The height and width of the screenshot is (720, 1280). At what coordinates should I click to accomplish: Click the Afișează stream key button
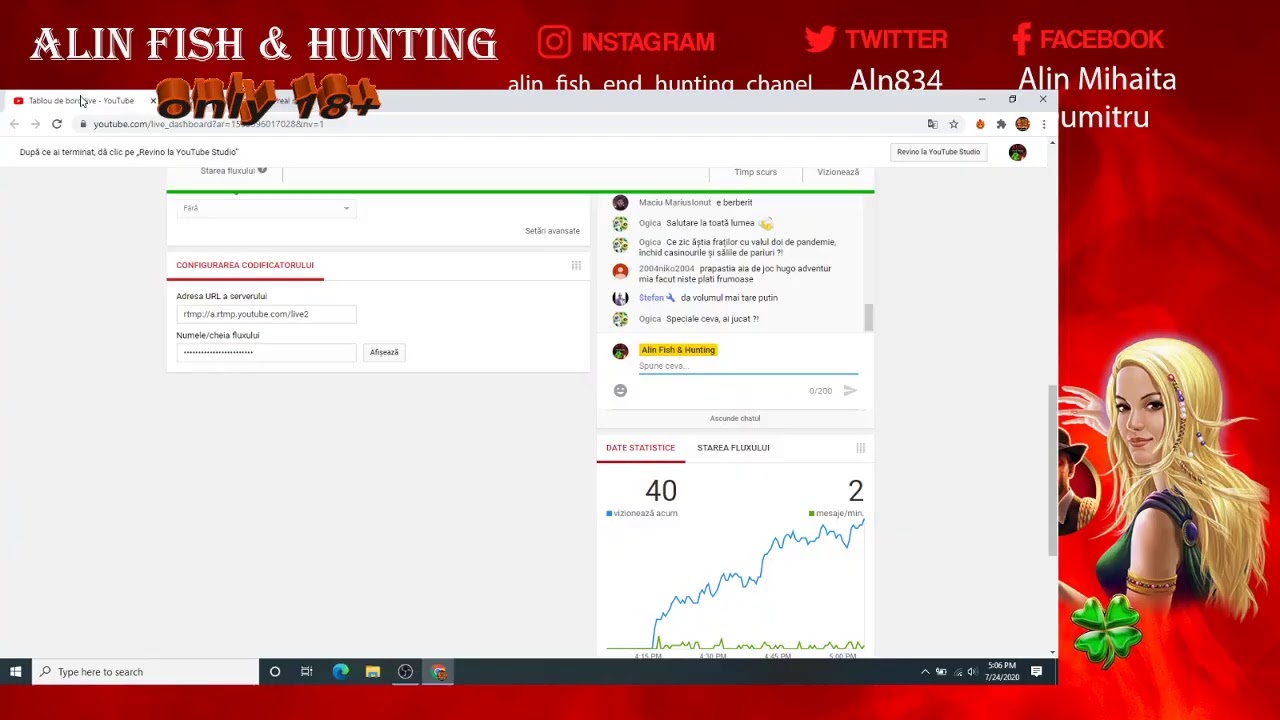(384, 352)
